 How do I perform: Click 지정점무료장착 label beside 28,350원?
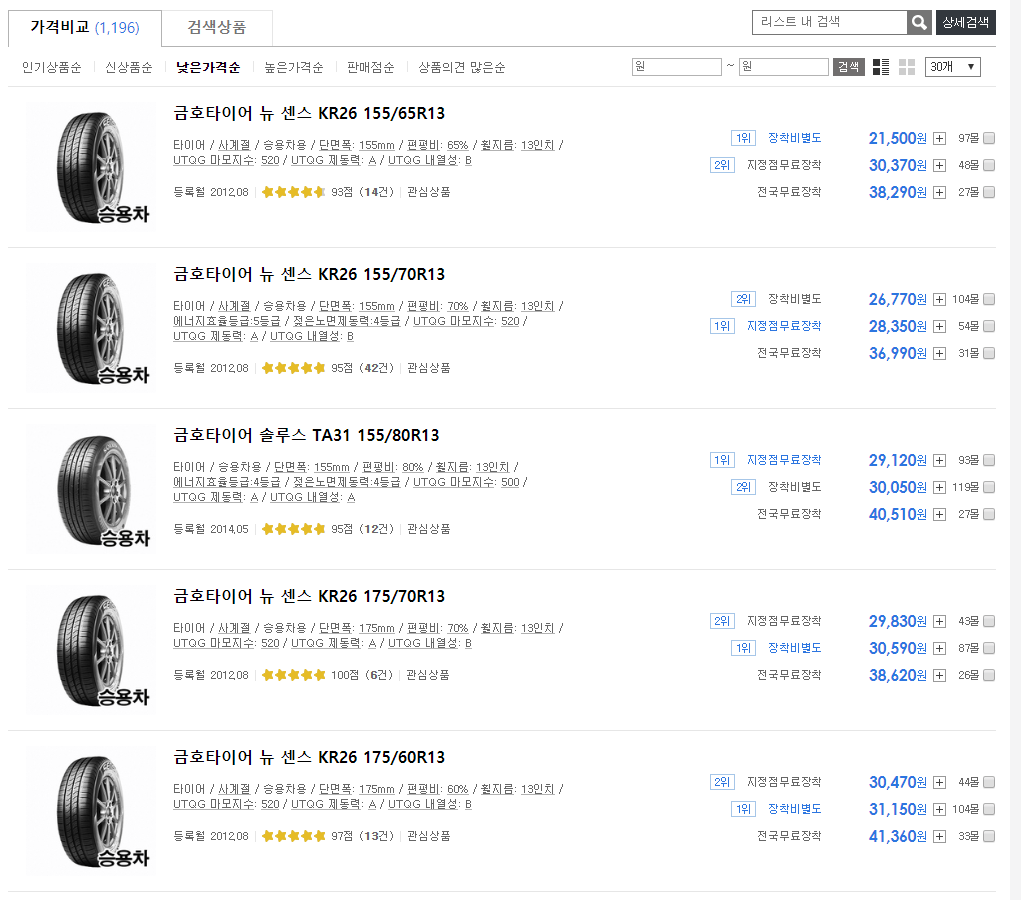coord(784,326)
